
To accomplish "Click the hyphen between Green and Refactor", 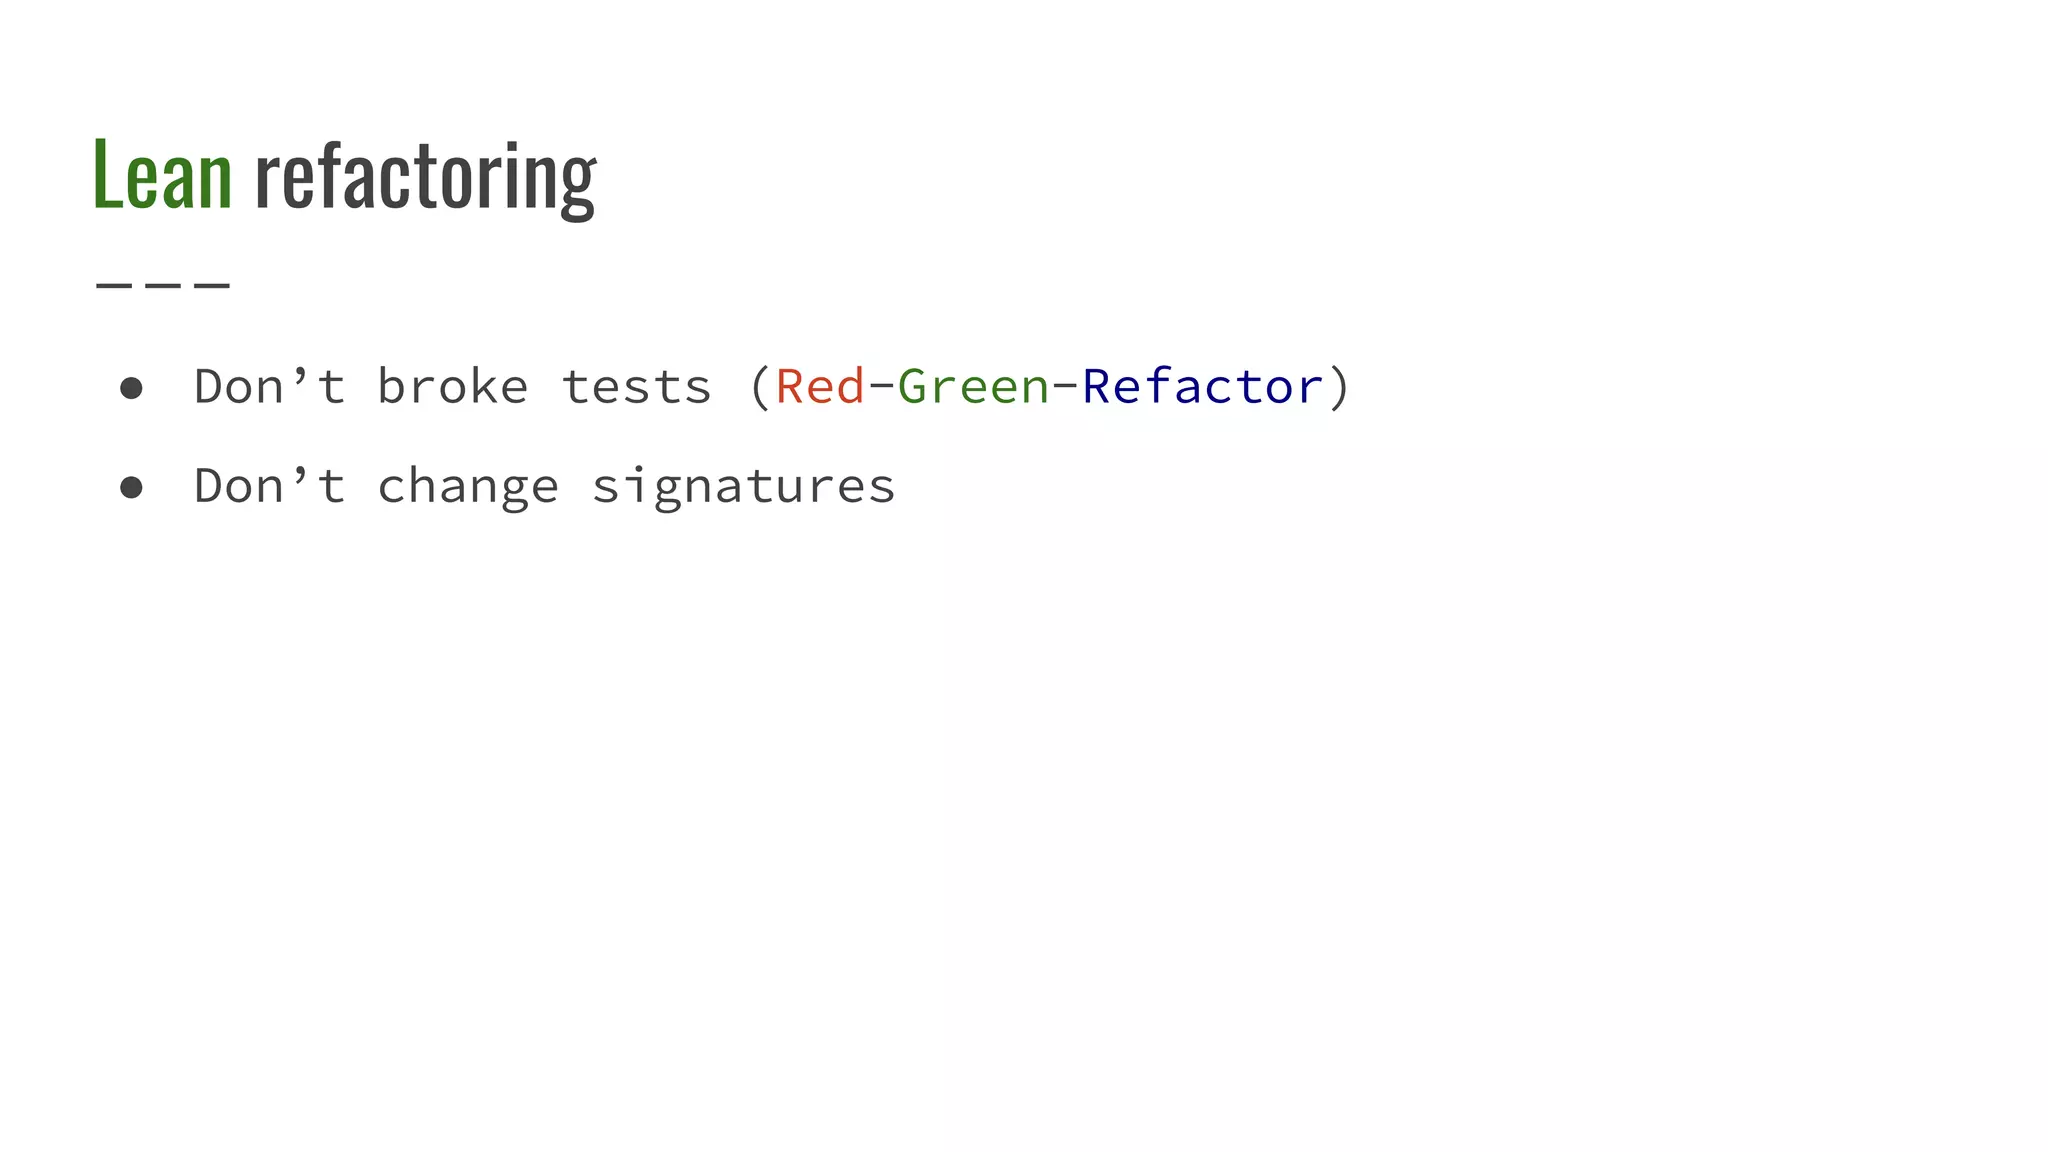I will (1065, 387).
